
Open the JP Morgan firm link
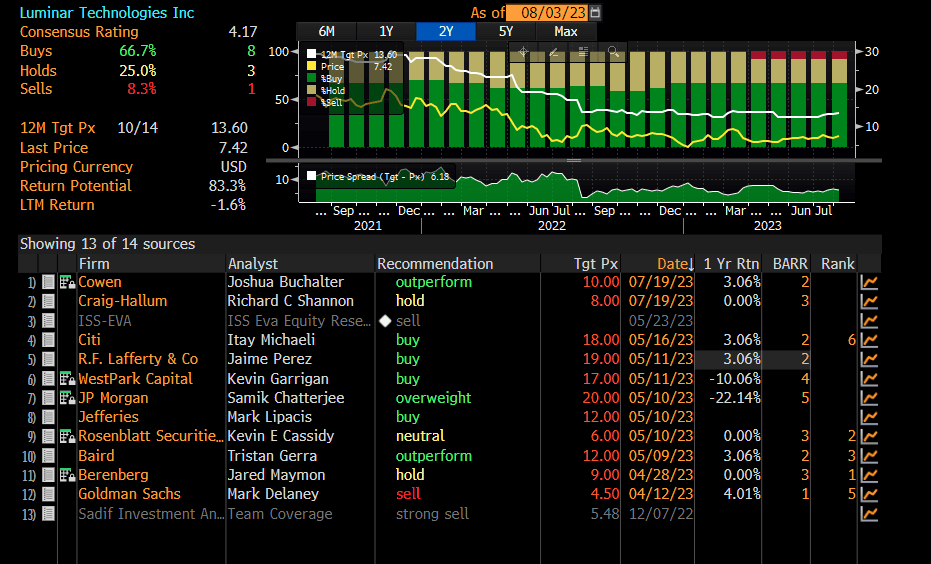point(113,398)
